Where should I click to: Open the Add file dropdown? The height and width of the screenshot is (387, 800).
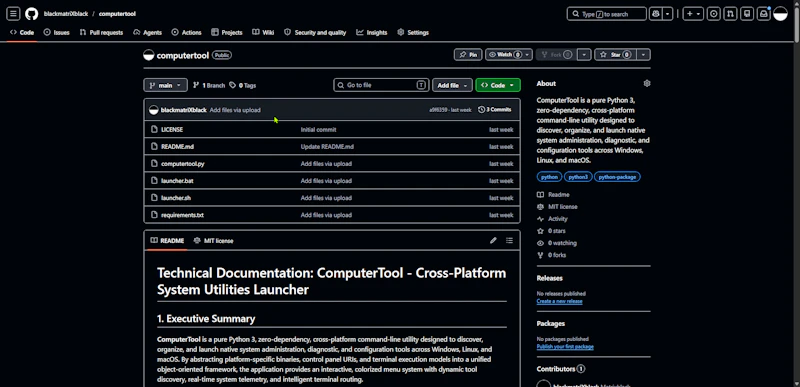tap(452, 85)
